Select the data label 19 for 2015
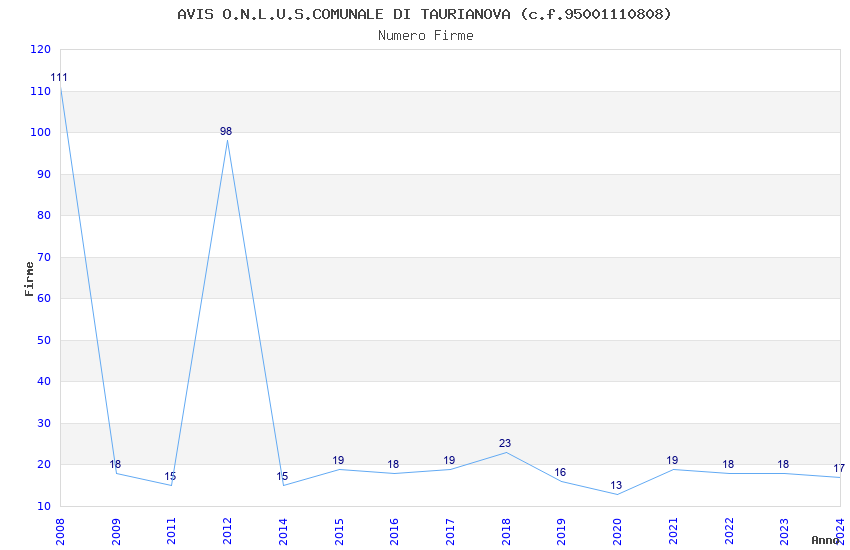Image resolution: width=850 pixels, height=550 pixels. coord(338,461)
